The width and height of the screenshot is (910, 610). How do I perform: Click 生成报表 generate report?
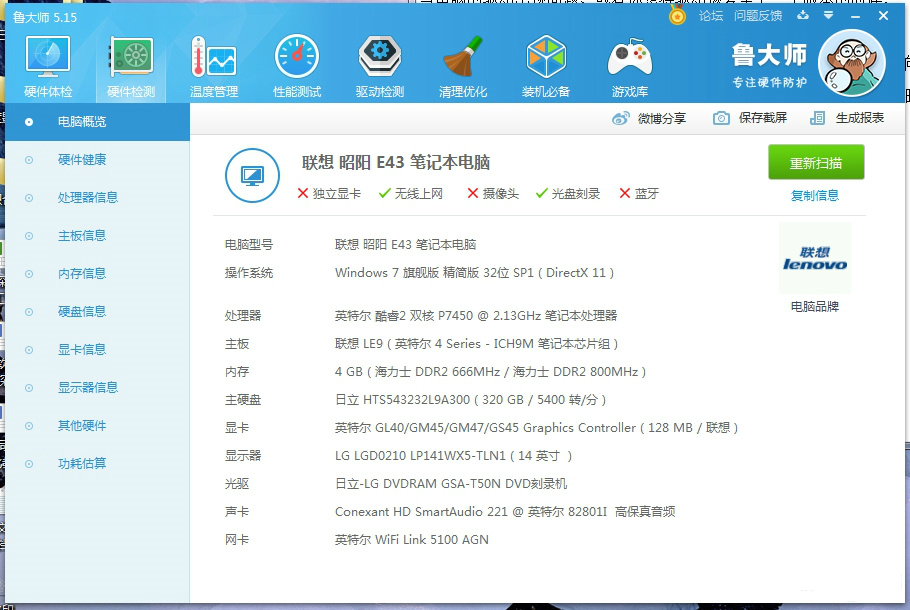860,118
